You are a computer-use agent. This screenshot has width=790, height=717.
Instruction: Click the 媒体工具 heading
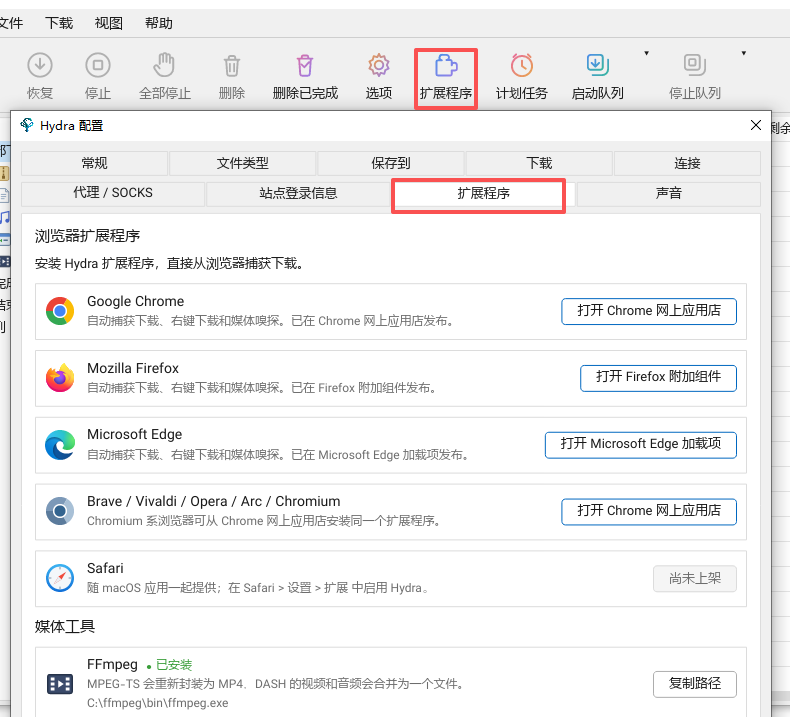(65, 626)
